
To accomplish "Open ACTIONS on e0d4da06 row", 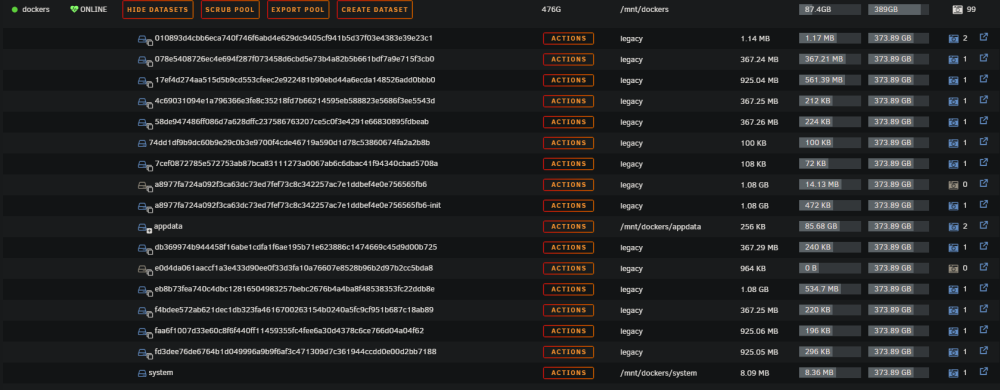I will (568, 268).
